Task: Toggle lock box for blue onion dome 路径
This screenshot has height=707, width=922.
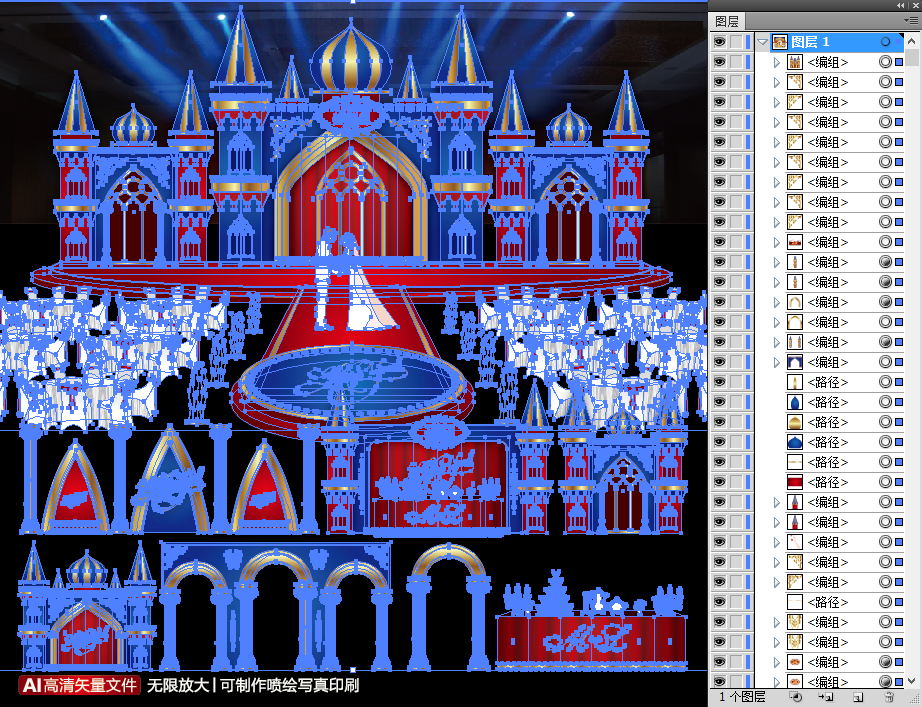Action: point(736,442)
